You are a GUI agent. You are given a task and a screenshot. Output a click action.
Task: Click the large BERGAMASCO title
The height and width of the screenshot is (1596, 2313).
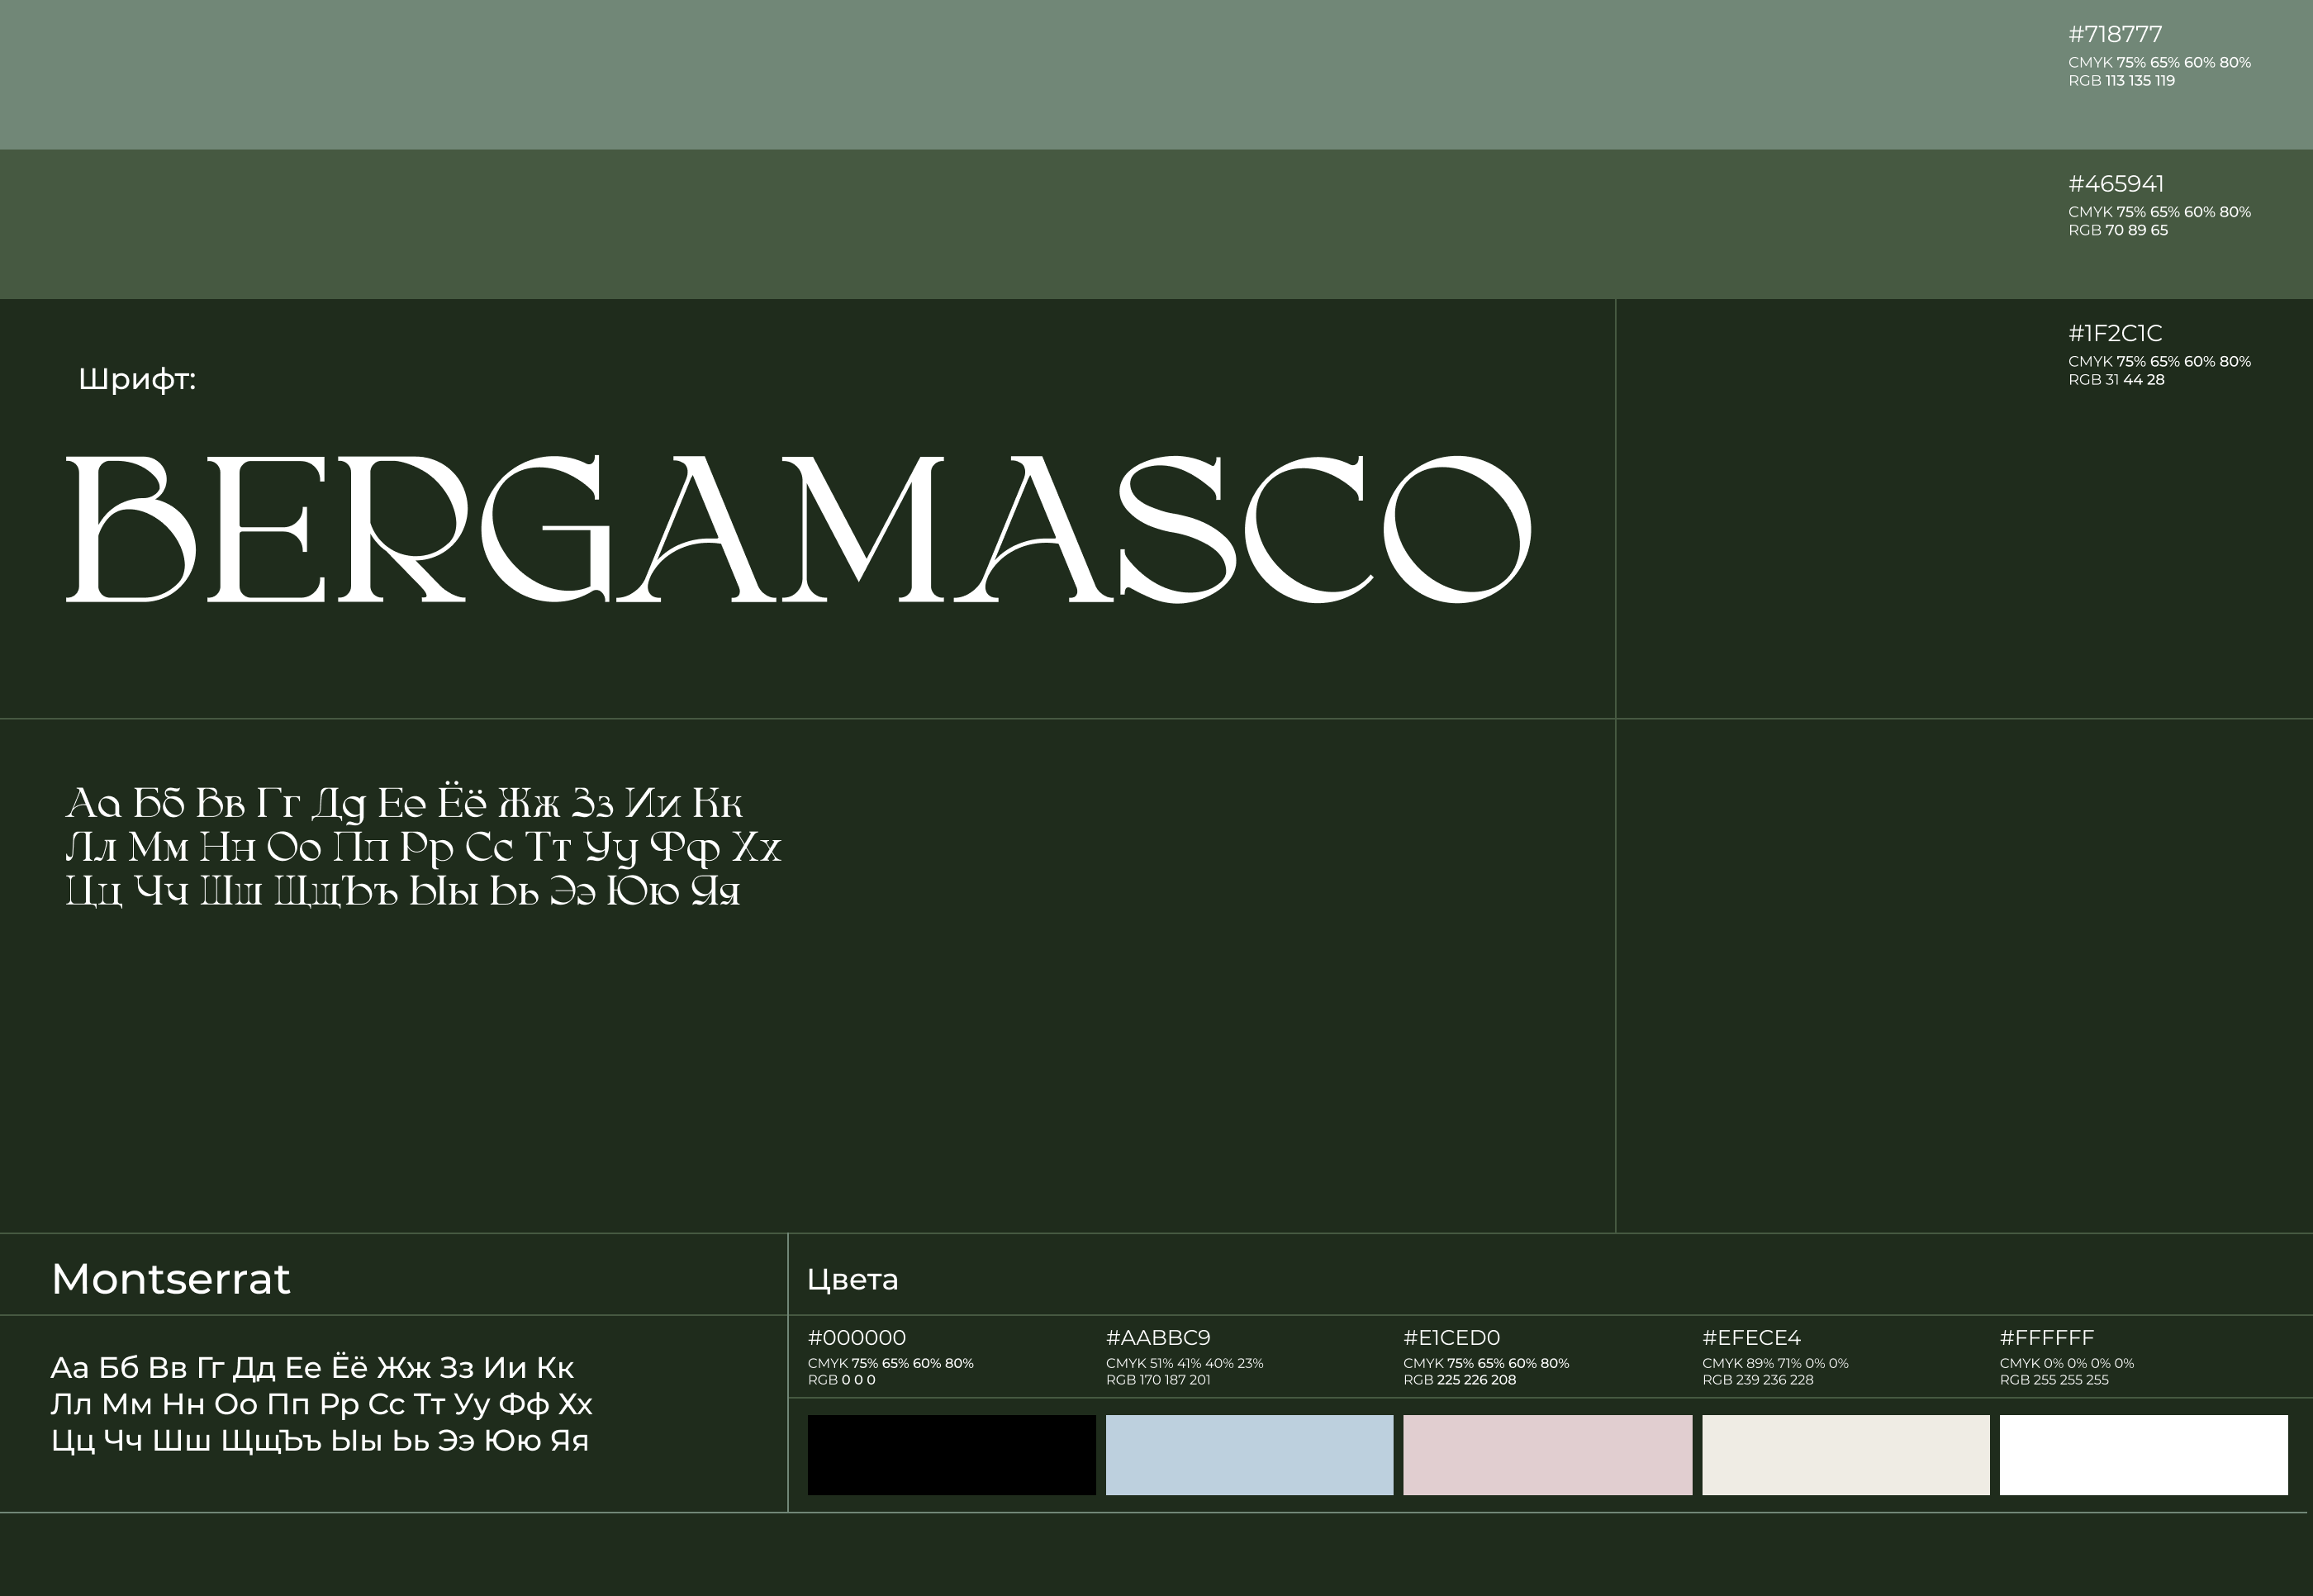(x=798, y=529)
